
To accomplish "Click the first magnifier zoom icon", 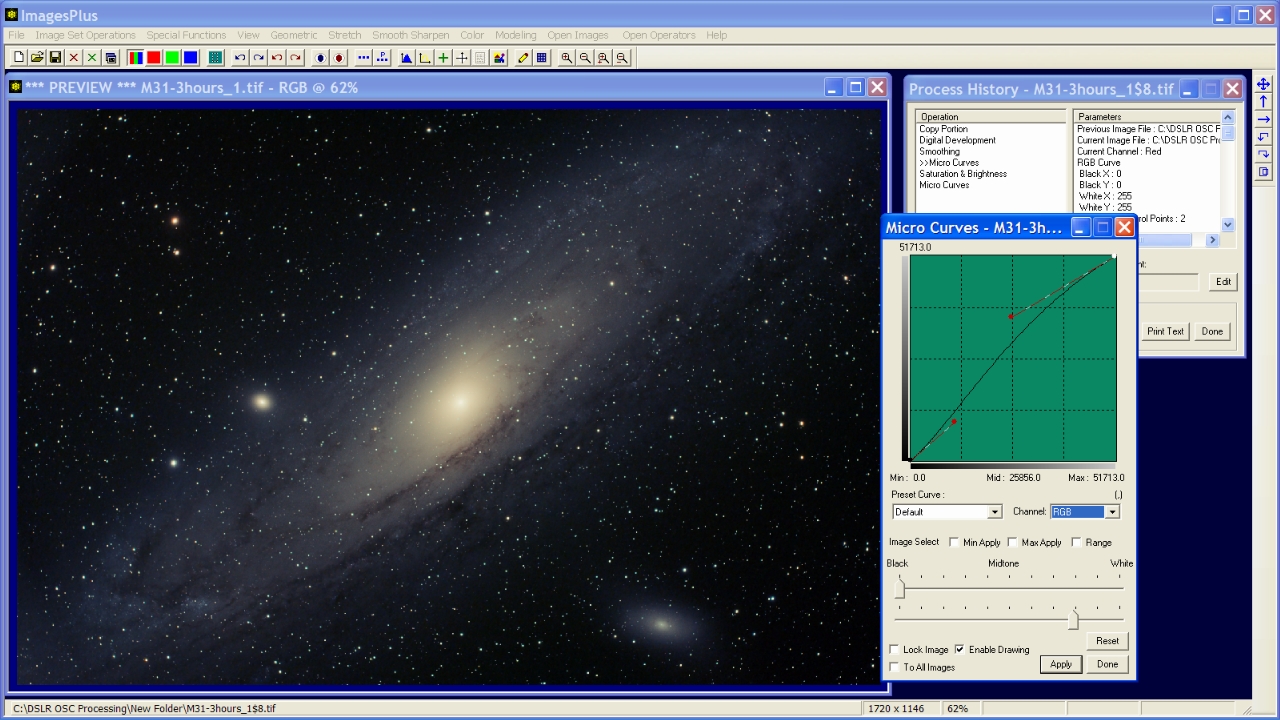I will point(567,58).
